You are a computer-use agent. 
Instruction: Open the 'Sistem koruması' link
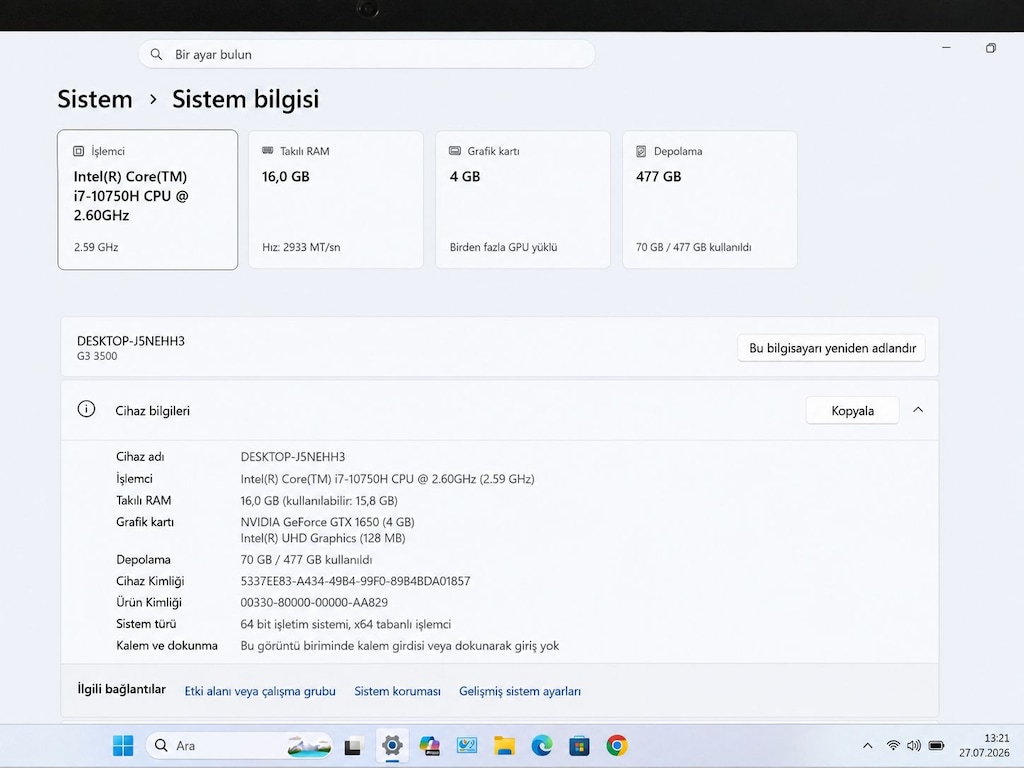coord(397,691)
